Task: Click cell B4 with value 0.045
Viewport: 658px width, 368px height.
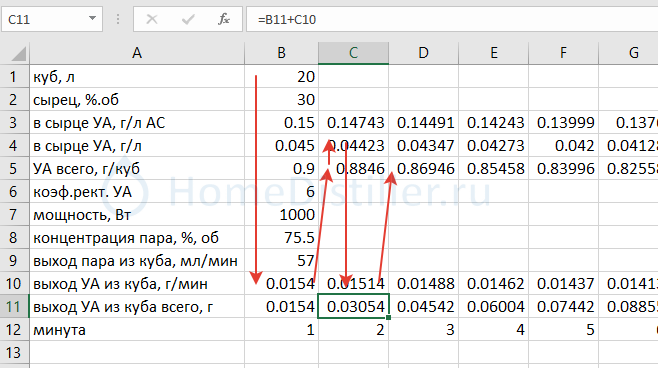Action: [282, 146]
